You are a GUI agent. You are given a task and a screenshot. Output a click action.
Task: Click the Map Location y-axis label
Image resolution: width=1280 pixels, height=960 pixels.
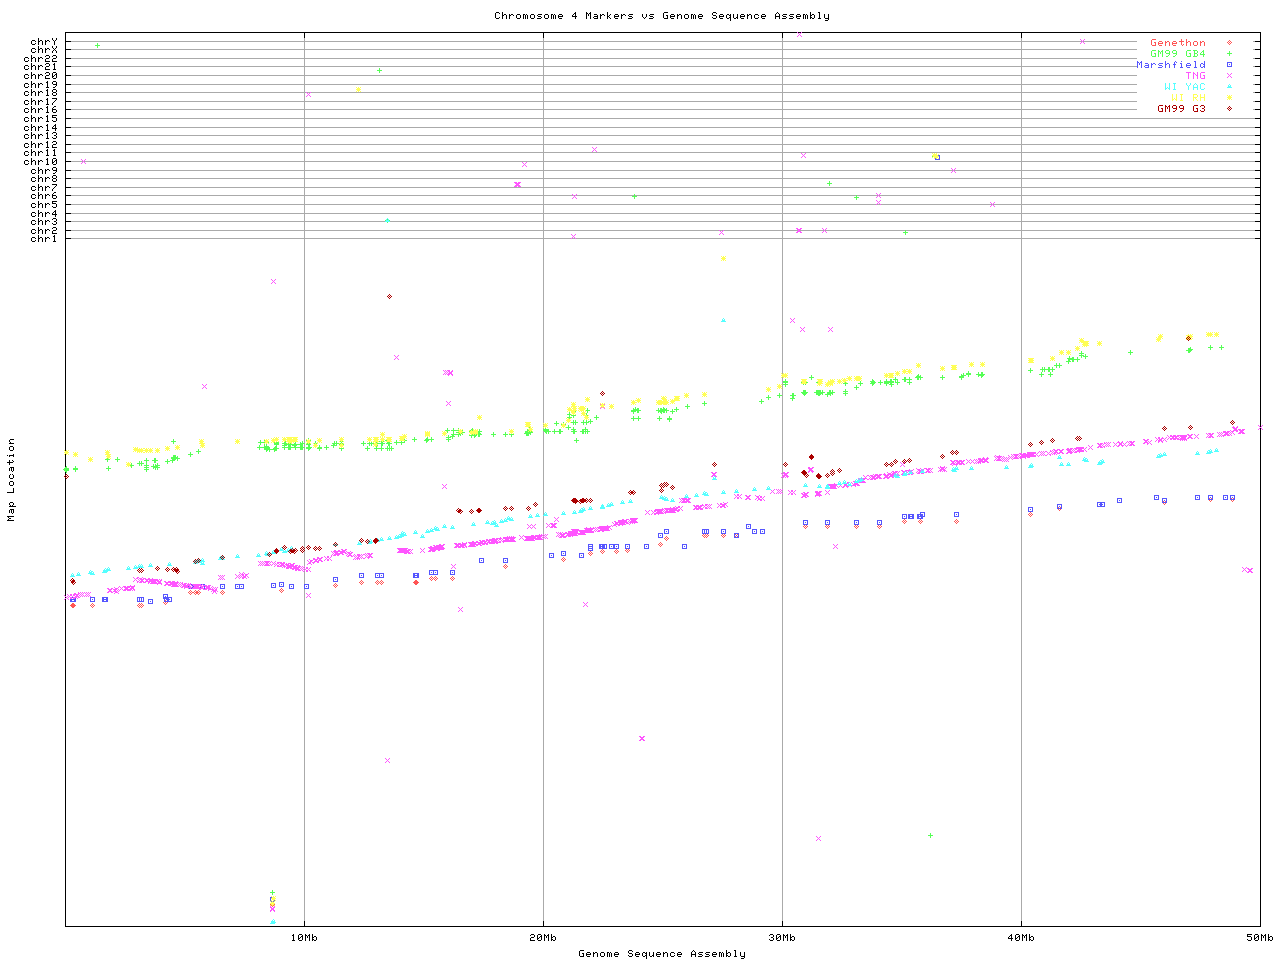[x=12, y=480]
